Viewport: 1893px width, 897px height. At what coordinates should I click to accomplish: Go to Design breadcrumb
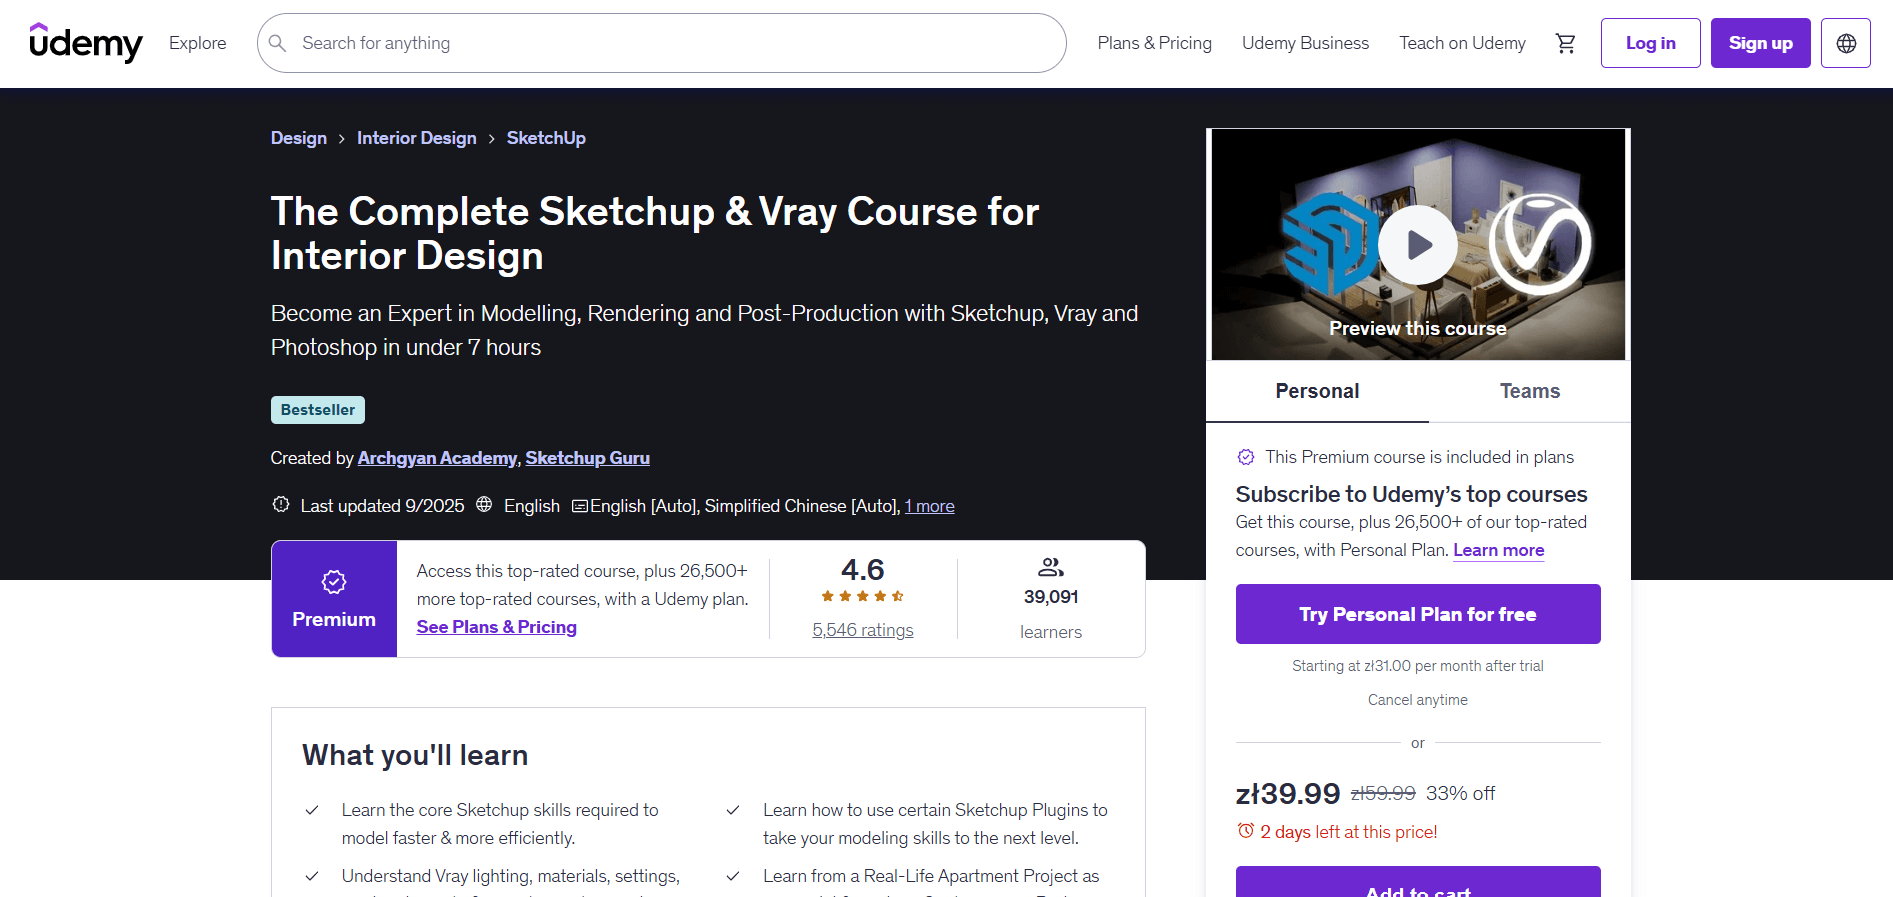299,138
